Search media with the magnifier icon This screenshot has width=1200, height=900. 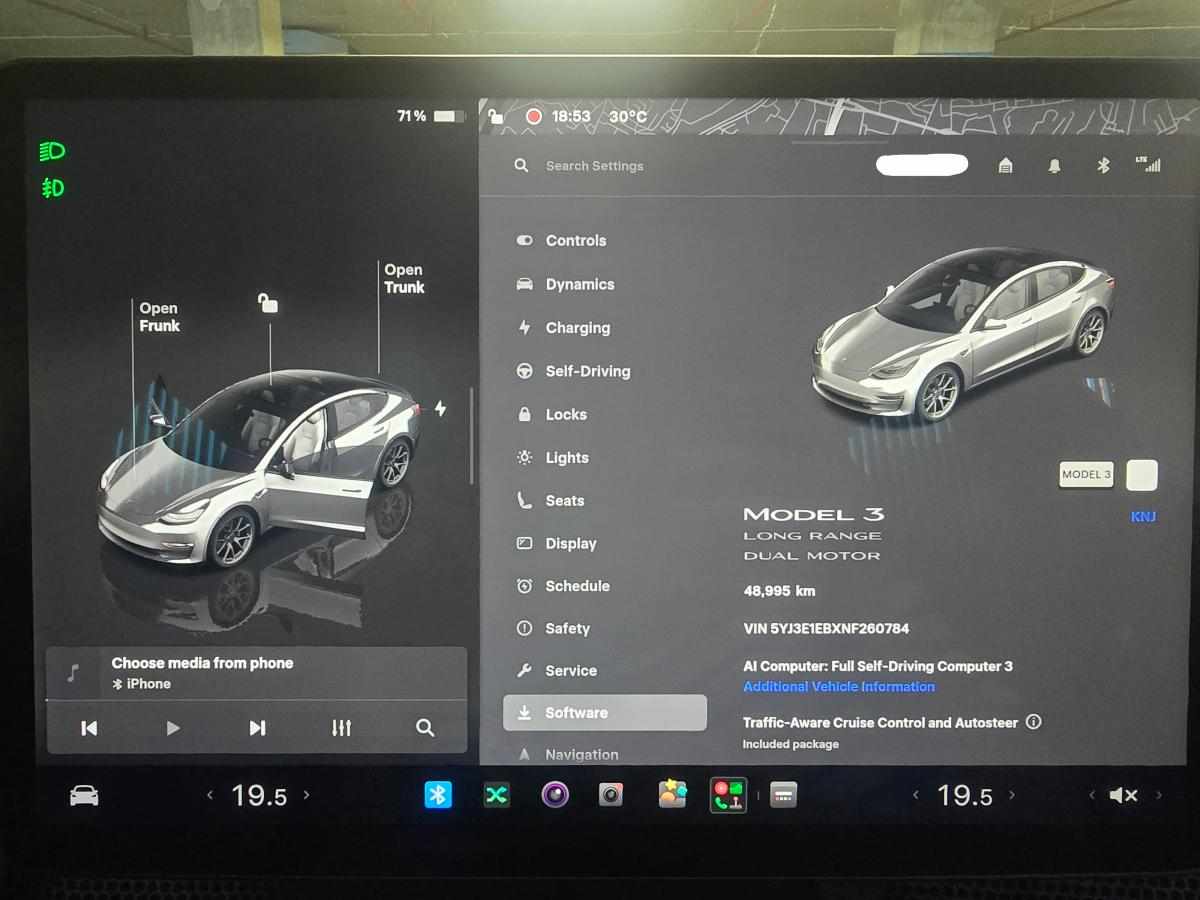(x=425, y=728)
